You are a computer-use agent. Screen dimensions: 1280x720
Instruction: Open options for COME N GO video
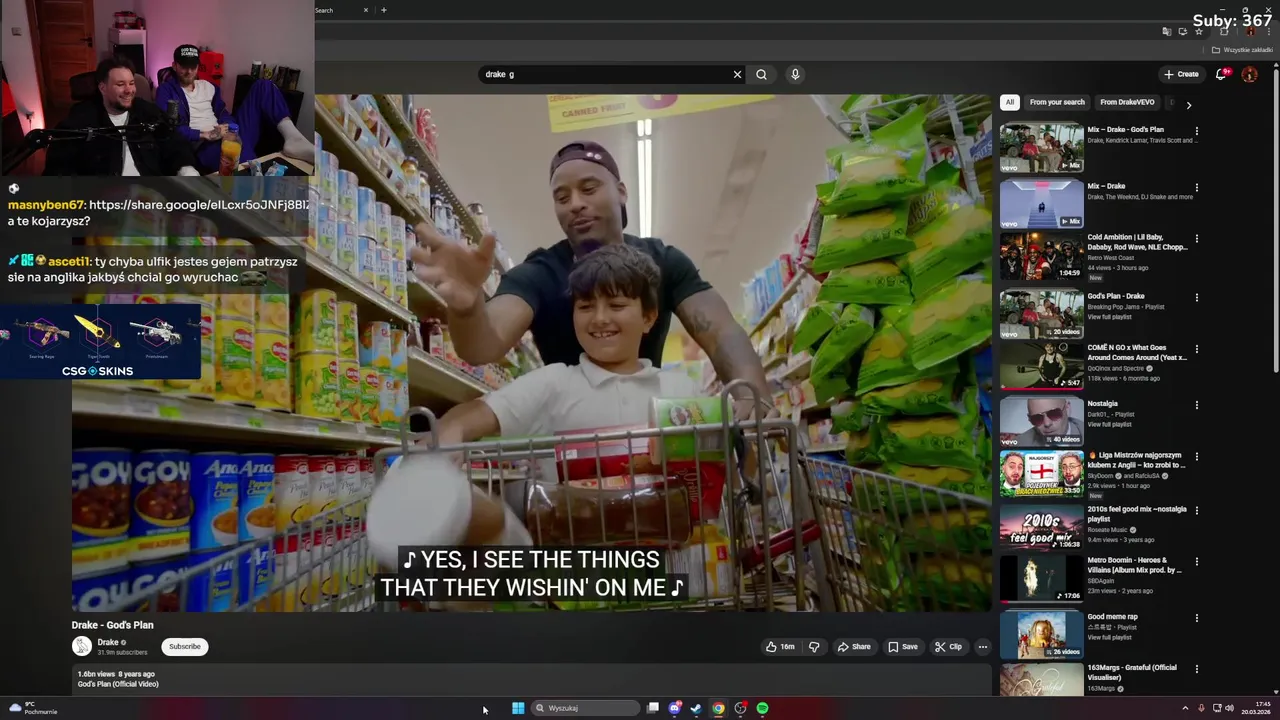pyautogui.click(x=1196, y=351)
